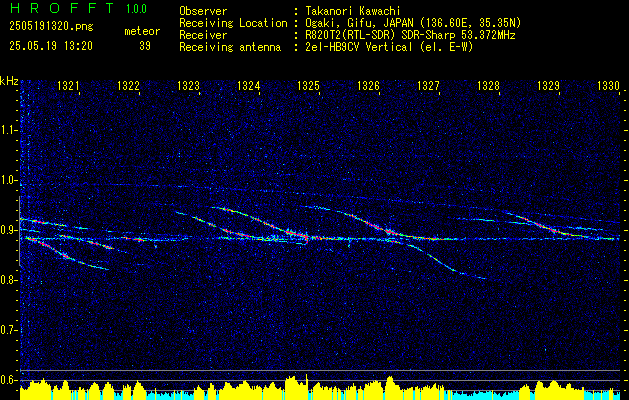
Task: Click the 1322 time axis label
Action: 128,85
